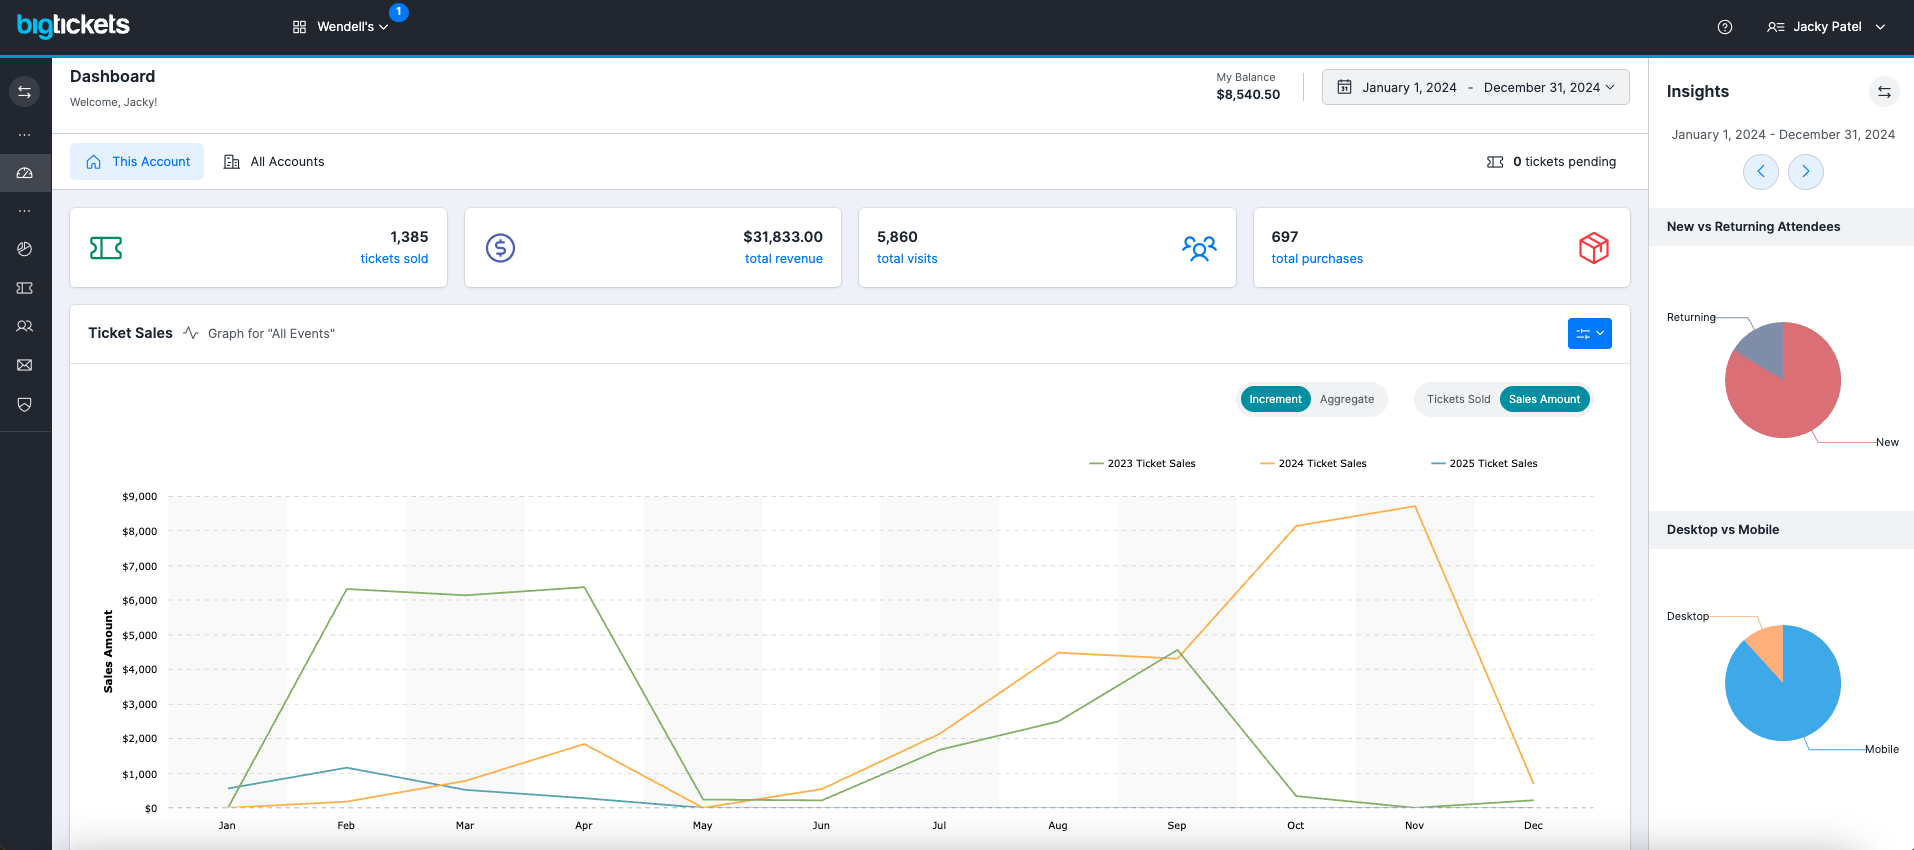Collapse the Insights panel with arrows icon
Screen dimensions: 1914x850
(x=1884, y=92)
